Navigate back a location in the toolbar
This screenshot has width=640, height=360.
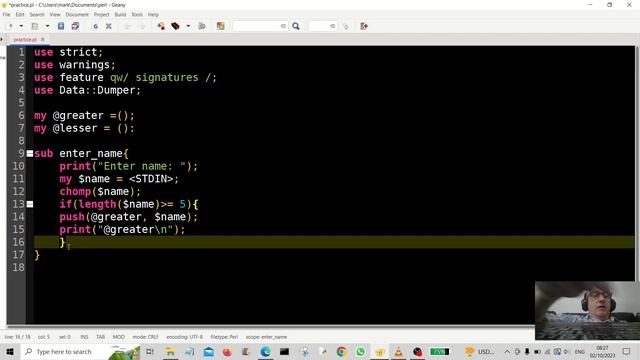[127, 26]
